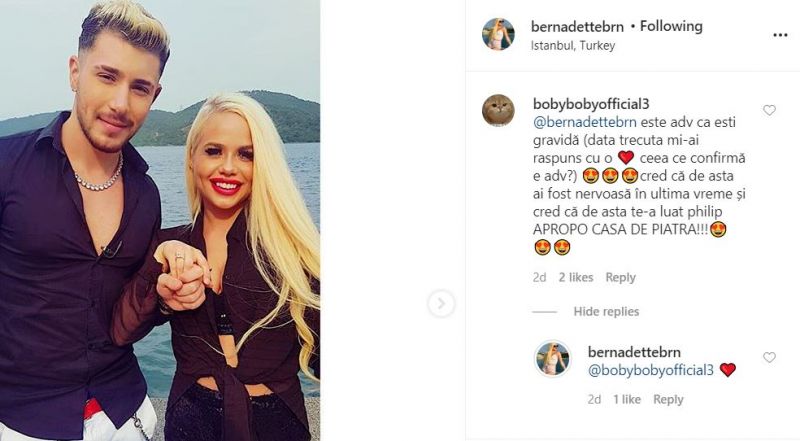Open Istanbul, Turkey location link
This screenshot has width=800, height=441.
[574, 45]
